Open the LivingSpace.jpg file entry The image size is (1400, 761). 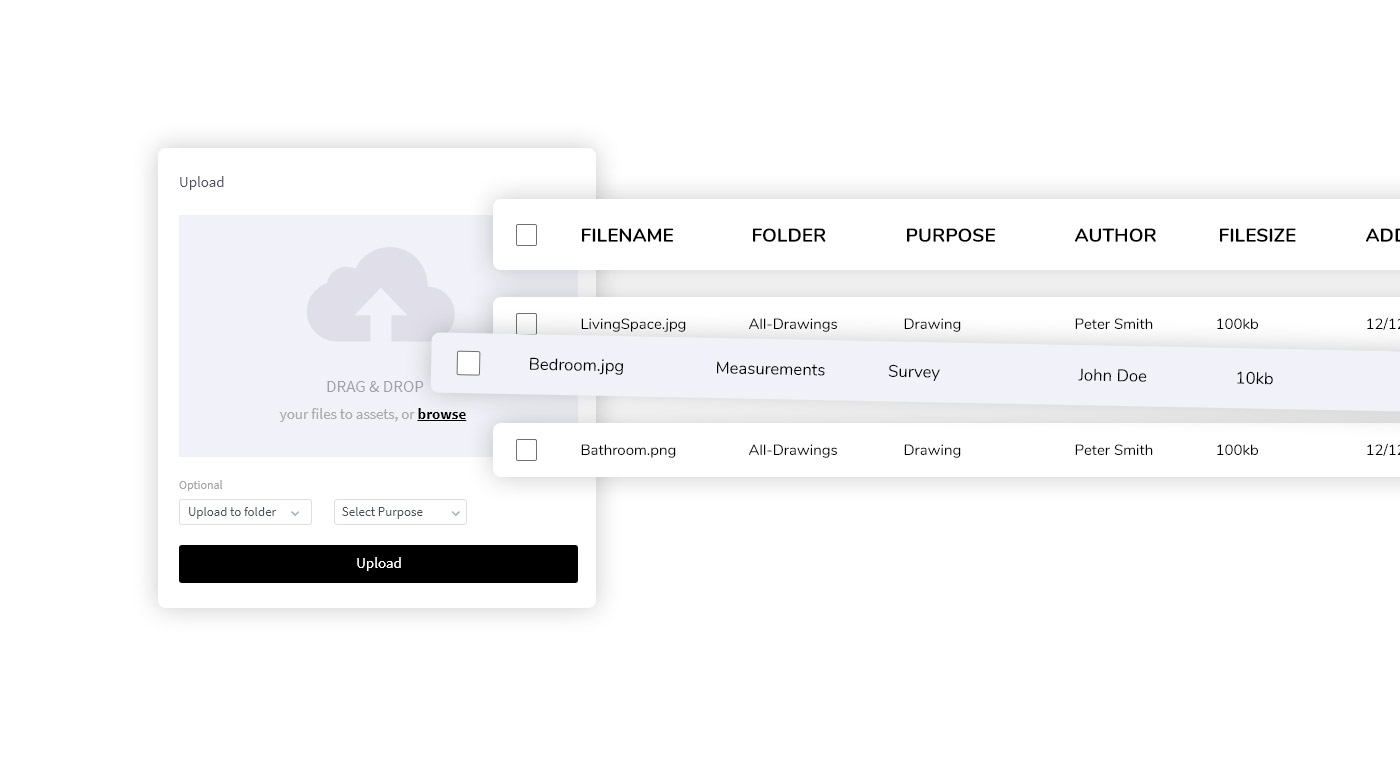click(x=633, y=324)
